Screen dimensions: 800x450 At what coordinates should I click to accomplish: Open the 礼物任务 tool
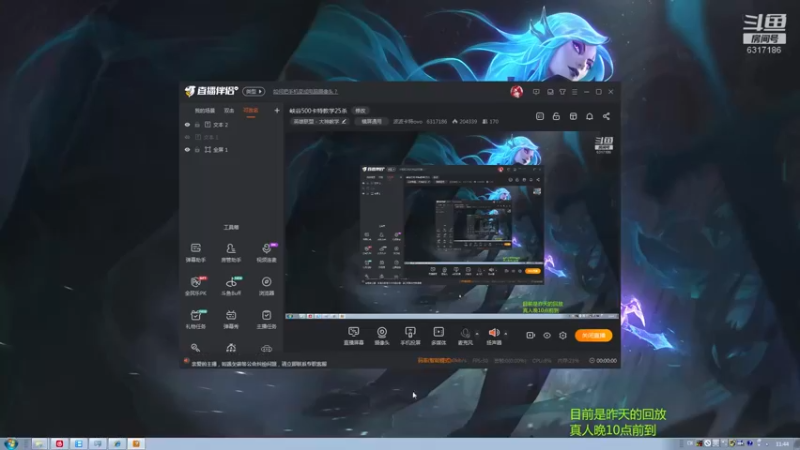[x=195, y=319]
